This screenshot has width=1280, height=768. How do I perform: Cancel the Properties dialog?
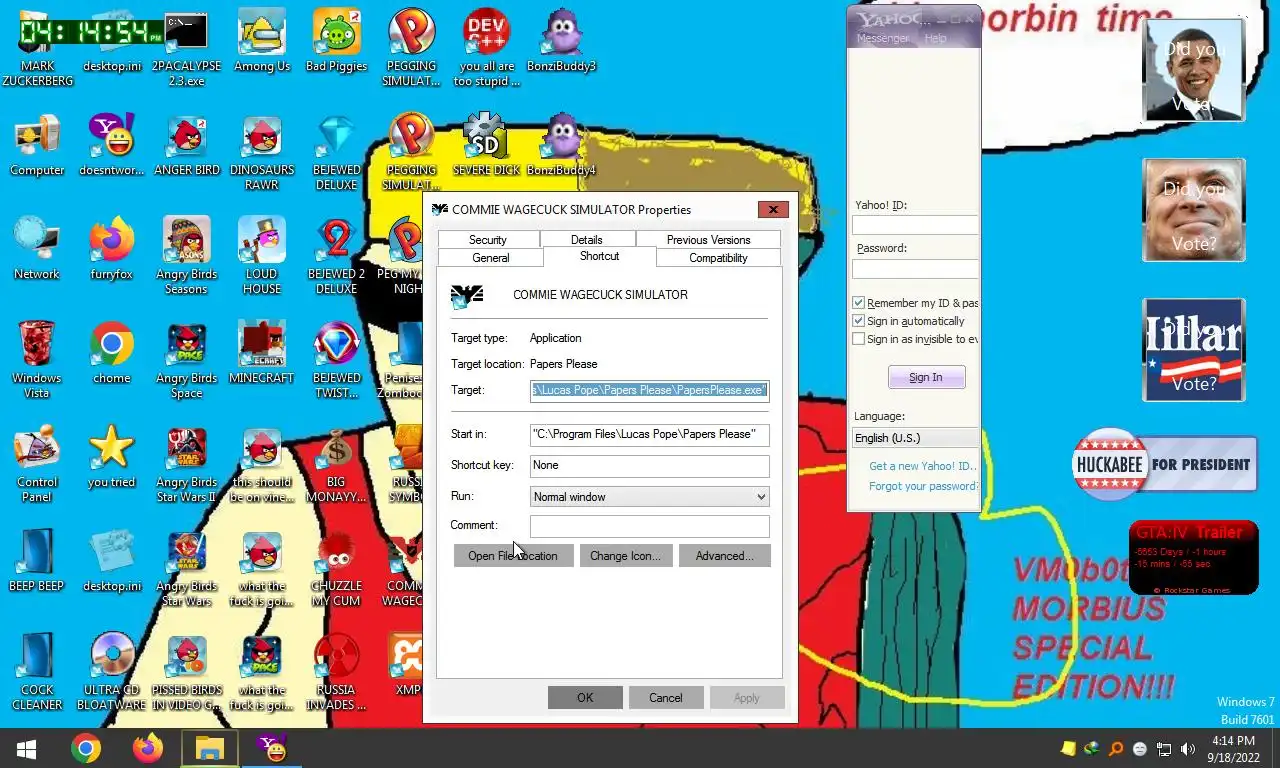tap(666, 698)
